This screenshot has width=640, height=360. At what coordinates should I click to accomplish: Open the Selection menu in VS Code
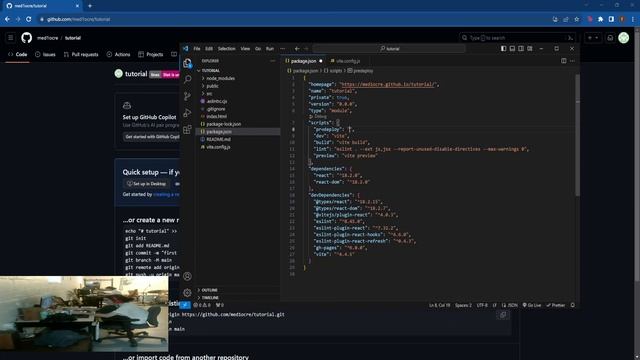[x=227, y=49]
